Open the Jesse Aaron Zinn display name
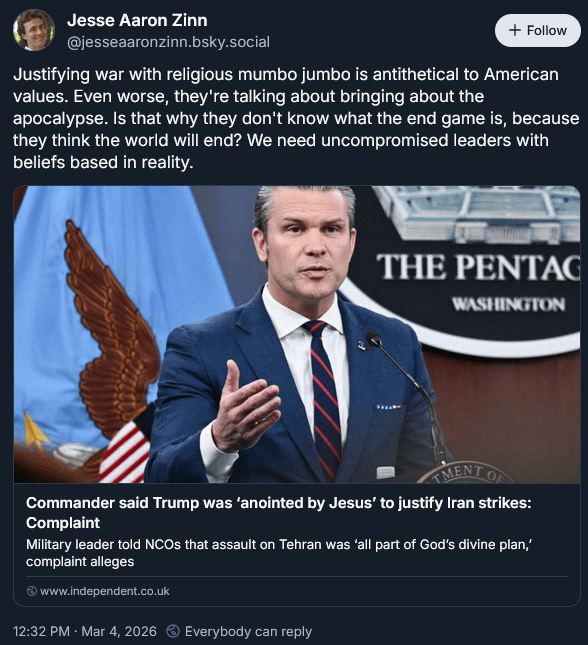This screenshot has width=588, height=645. point(137,20)
